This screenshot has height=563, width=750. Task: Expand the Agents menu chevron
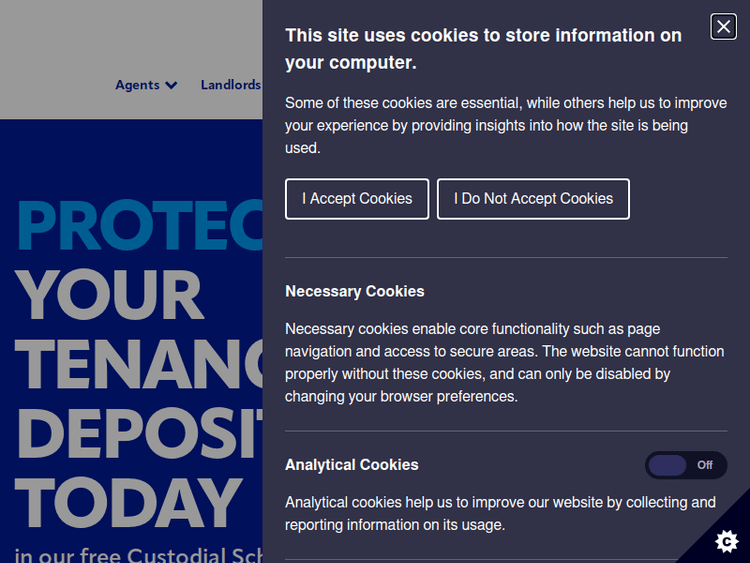[172, 85]
